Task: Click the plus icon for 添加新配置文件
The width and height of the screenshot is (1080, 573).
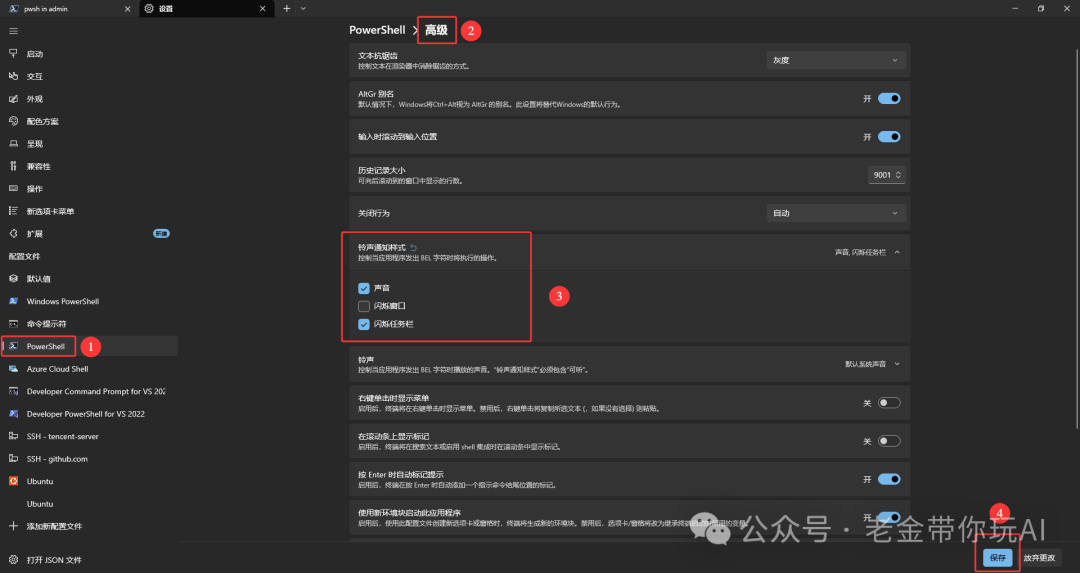Action: pyautogui.click(x=13, y=525)
